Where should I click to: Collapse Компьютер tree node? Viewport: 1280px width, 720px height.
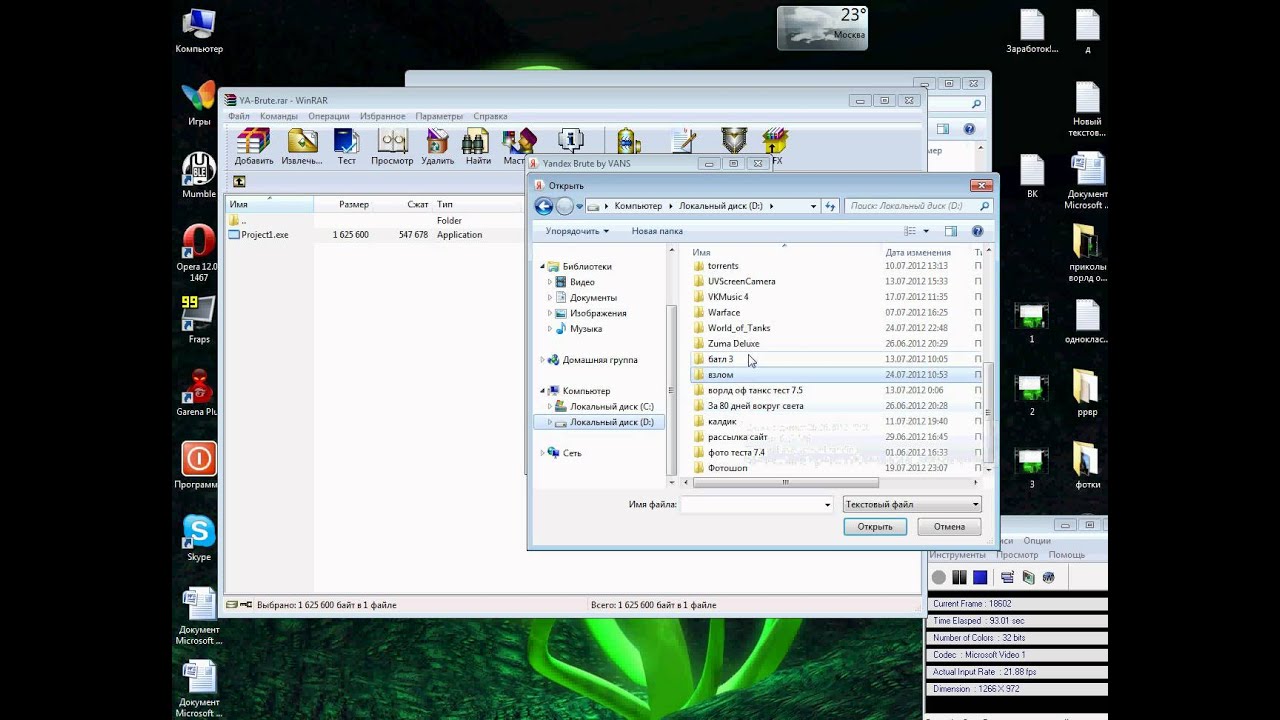point(543,391)
